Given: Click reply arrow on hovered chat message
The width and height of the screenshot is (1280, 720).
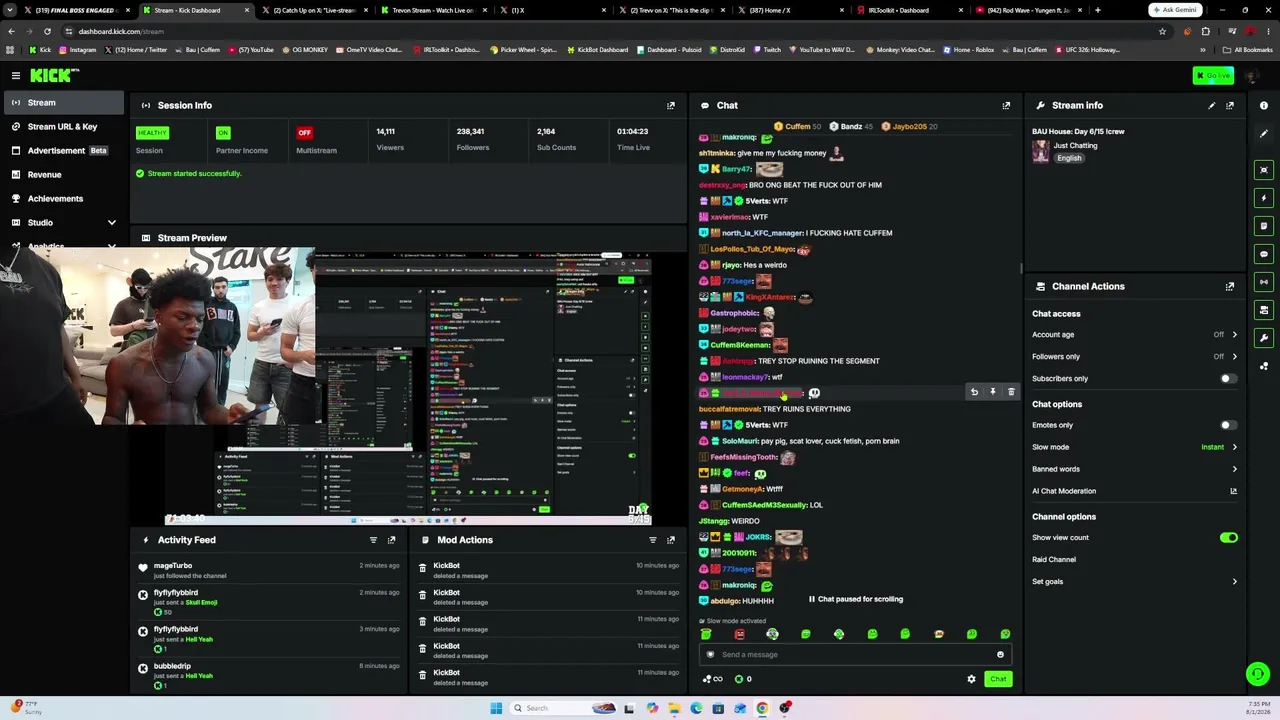Looking at the screenshot, I should [x=974, y=392].
